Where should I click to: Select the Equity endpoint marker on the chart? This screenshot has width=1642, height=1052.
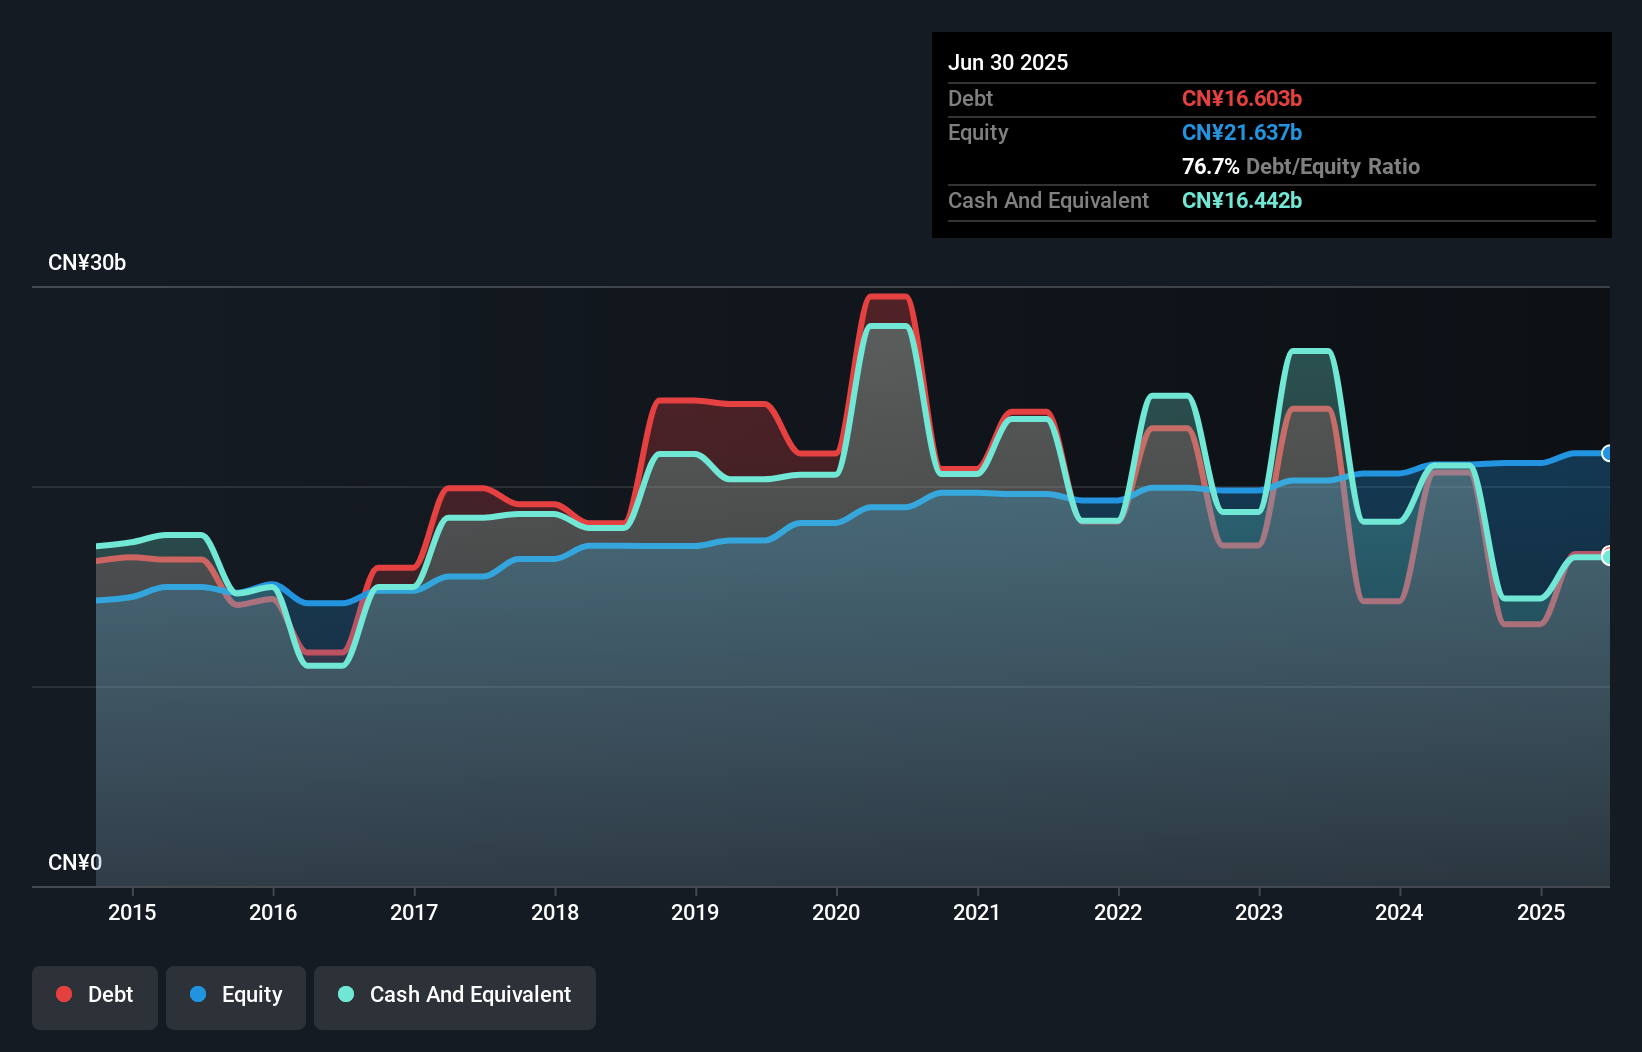coord(1606,453)
